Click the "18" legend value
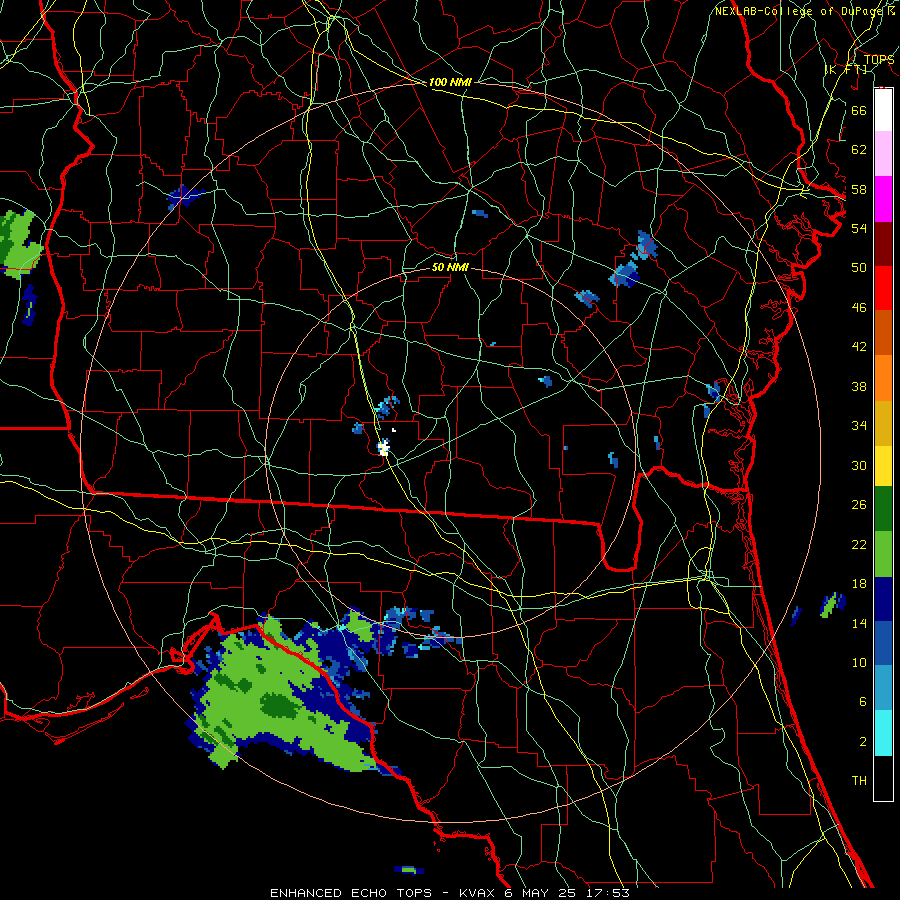The width and height of the screenshot is (900, 900). 859,584
